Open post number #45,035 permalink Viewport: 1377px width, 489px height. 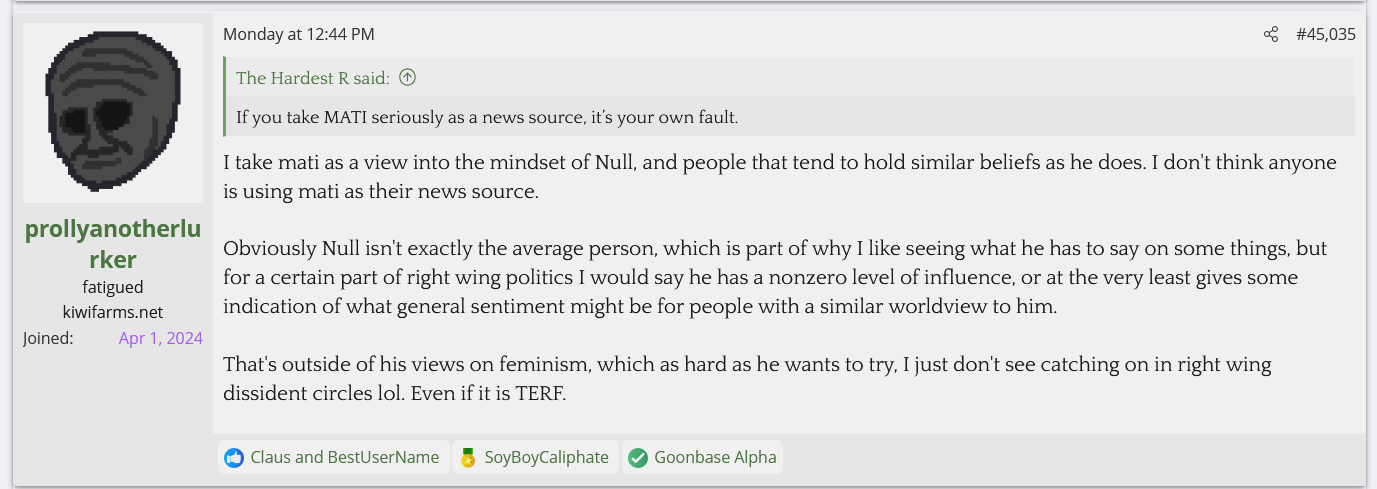(1325, 34)
